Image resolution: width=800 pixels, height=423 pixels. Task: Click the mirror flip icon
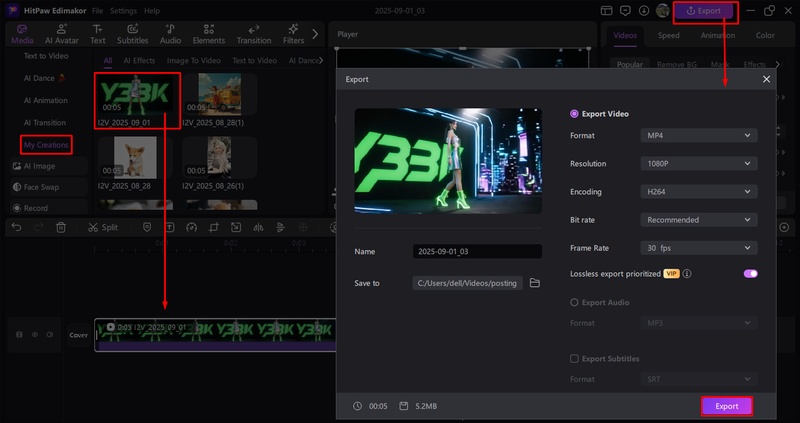coord(258,227)
